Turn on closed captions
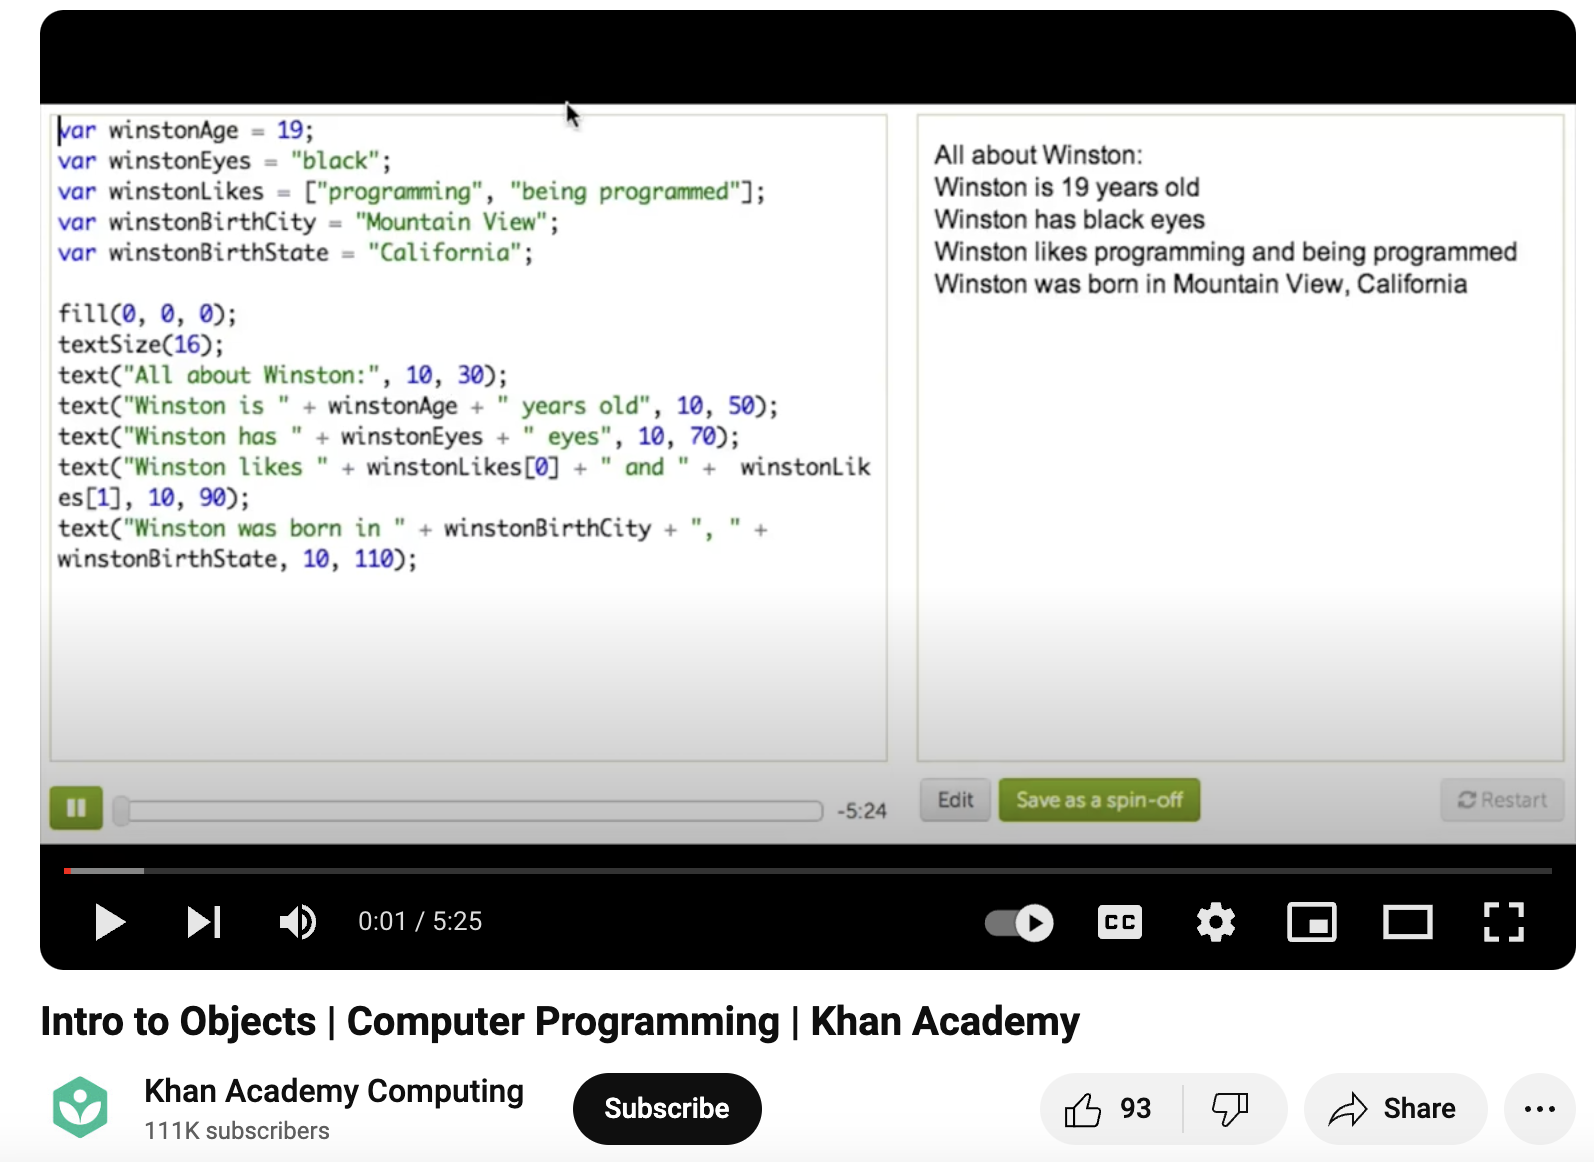 [x=1120, y=922]
